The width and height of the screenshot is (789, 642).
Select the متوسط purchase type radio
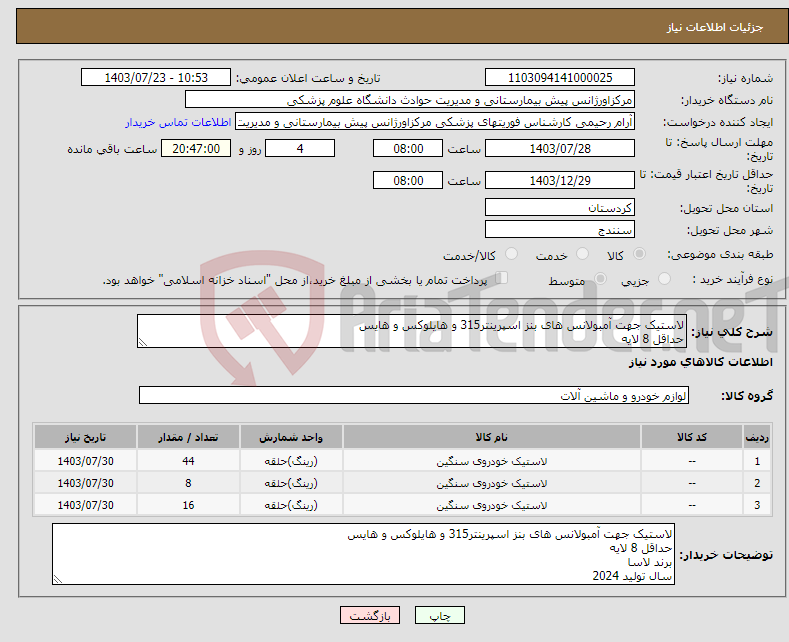coord(600,279)
